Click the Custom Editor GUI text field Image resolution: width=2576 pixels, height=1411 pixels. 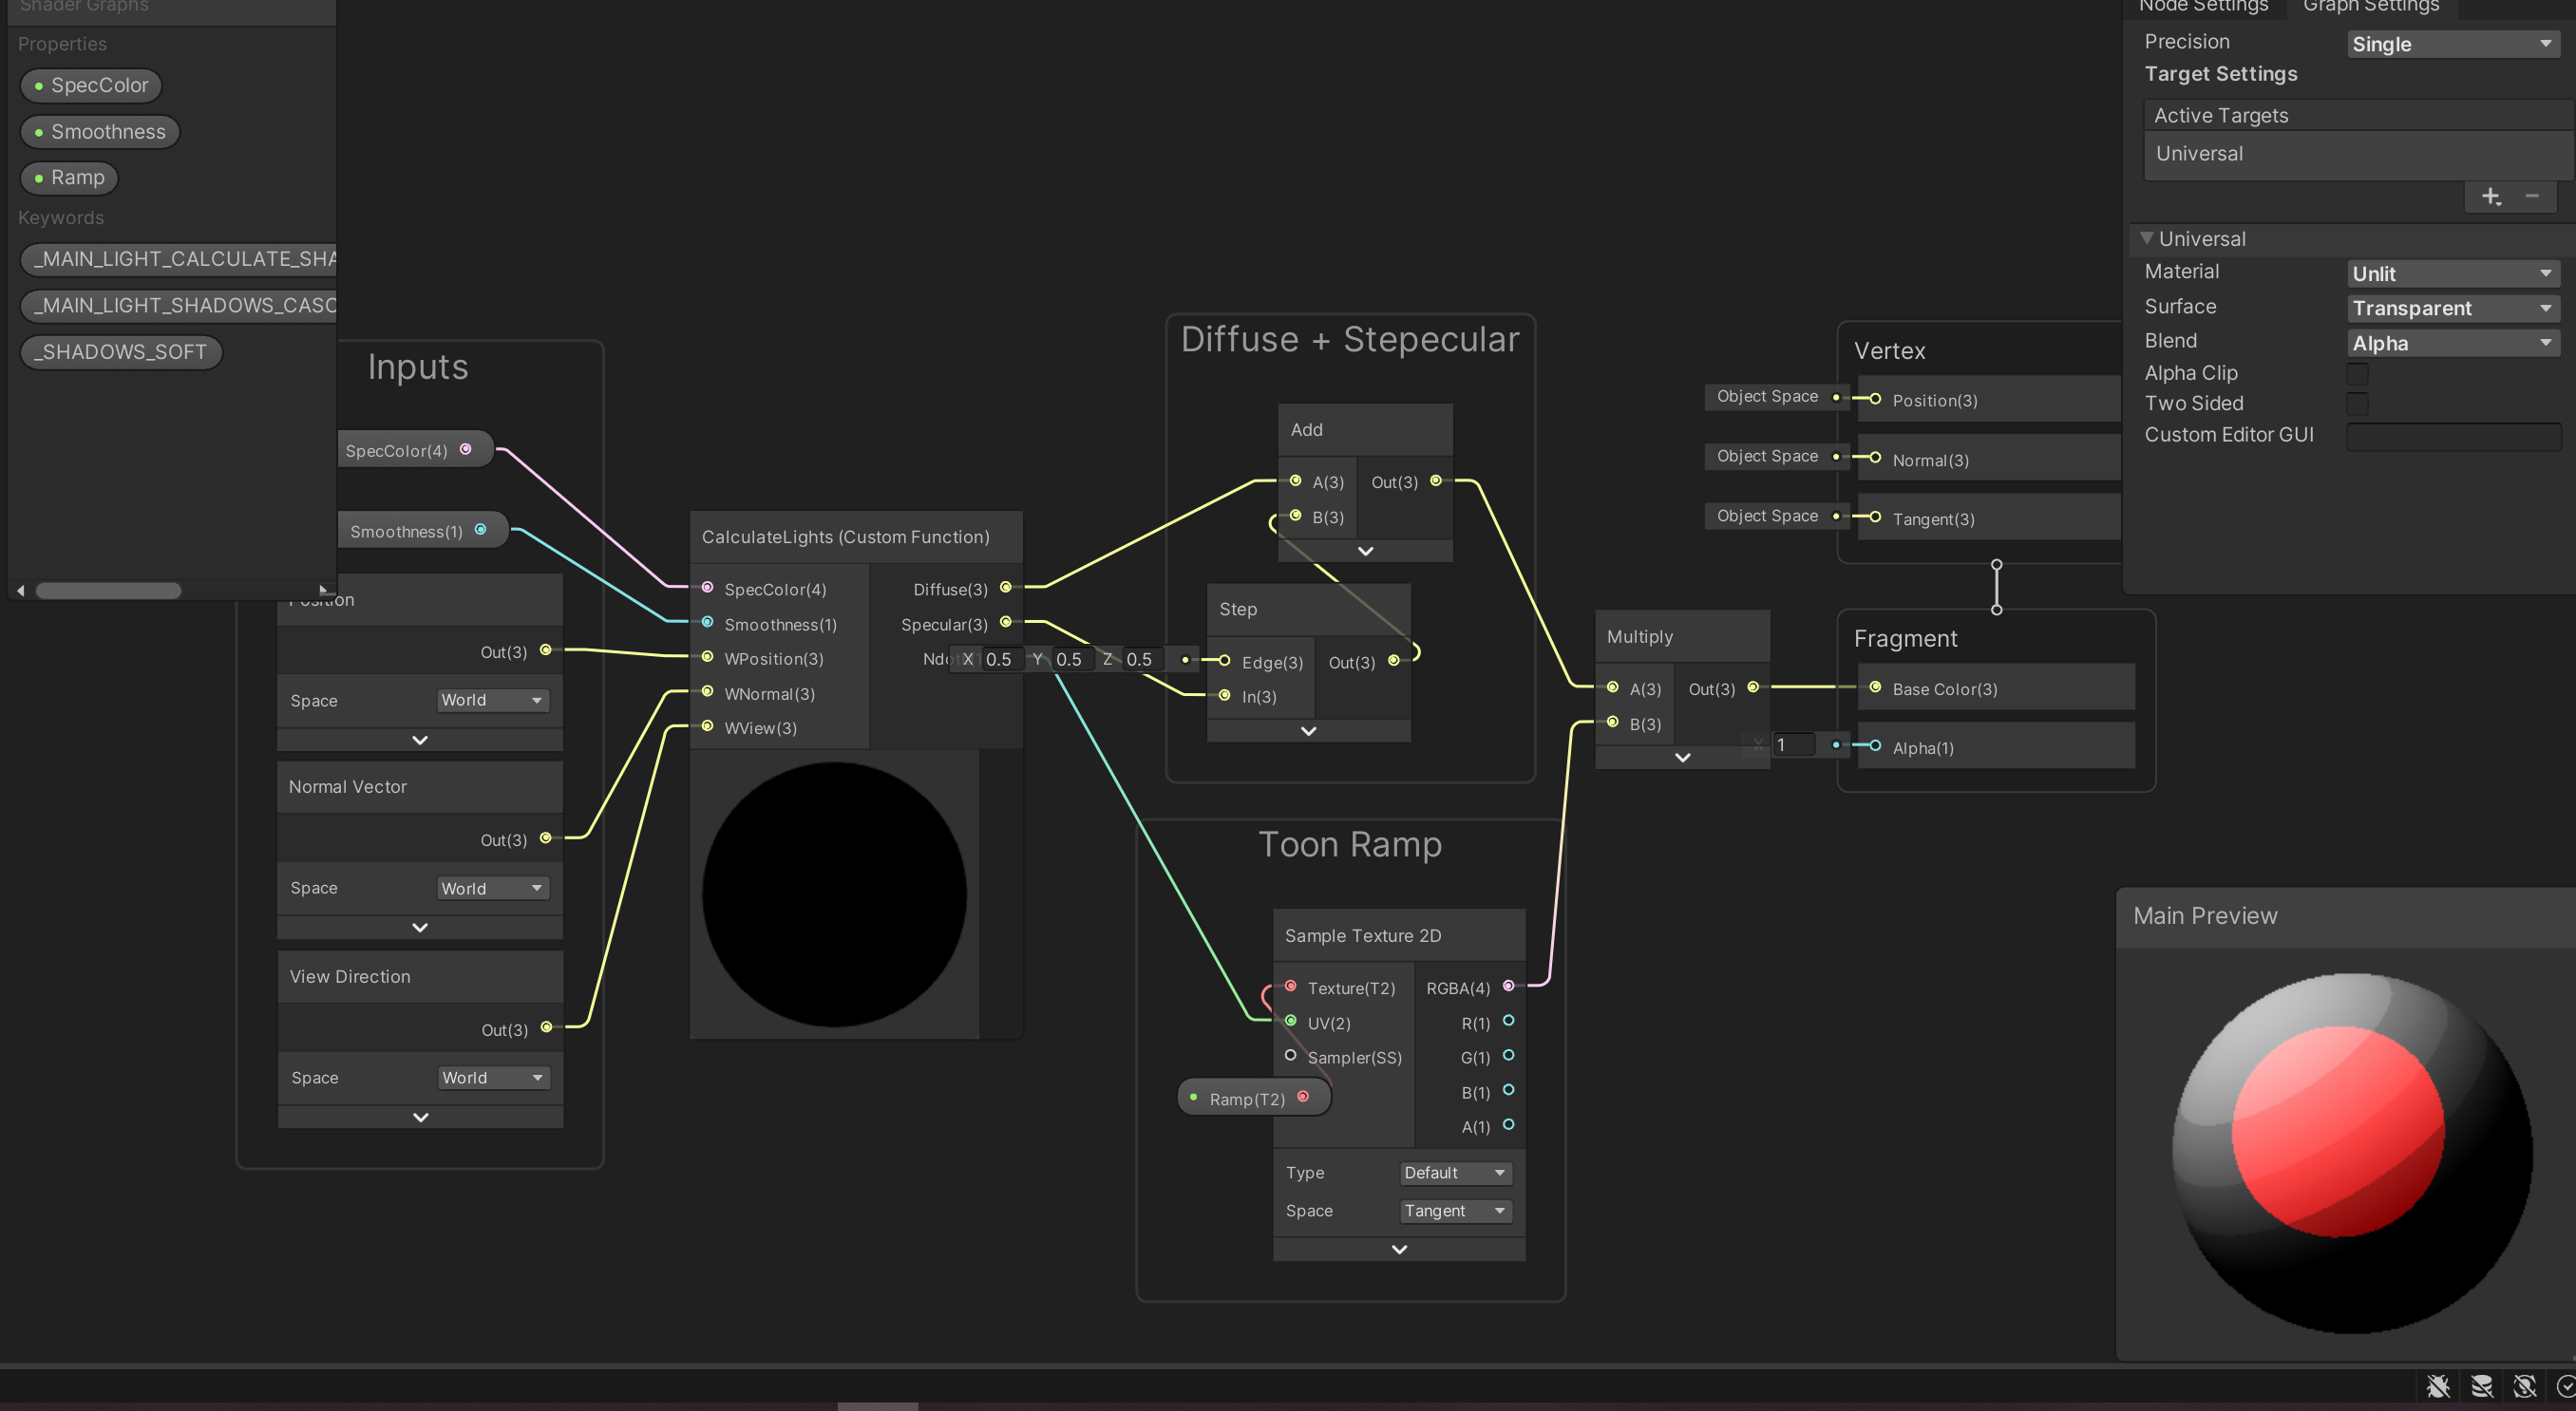point(2453,436)
